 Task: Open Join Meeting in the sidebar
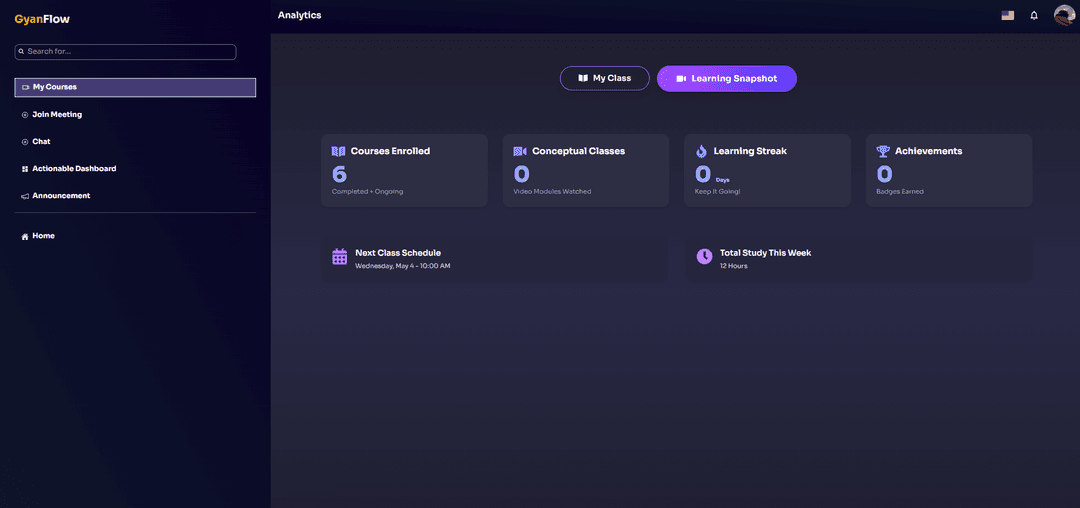click(x=57, y=115)
